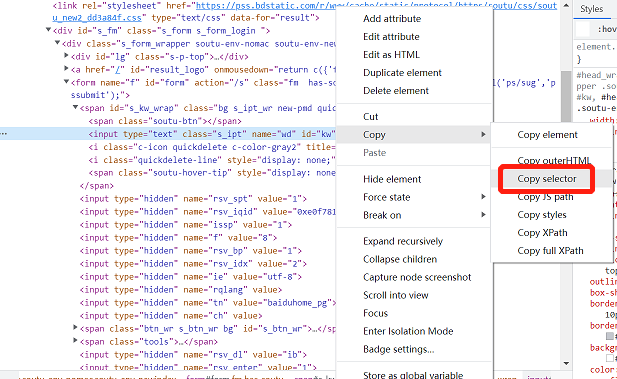
Task: Select Edit as HTML menu entry
Action: pyautogui.click(x=391, y=55)
